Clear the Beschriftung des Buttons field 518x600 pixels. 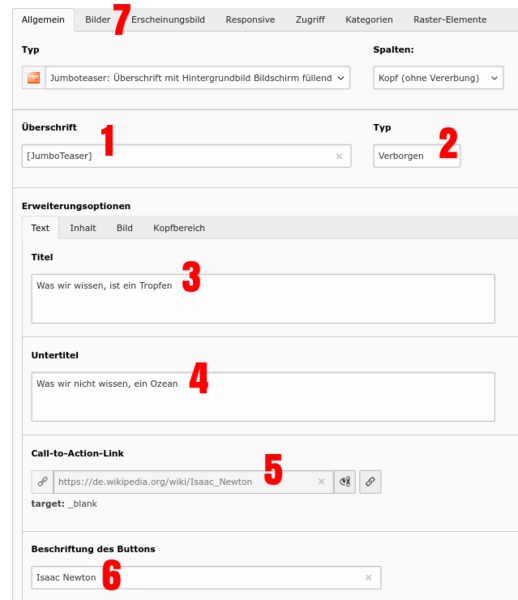[368, 577]
